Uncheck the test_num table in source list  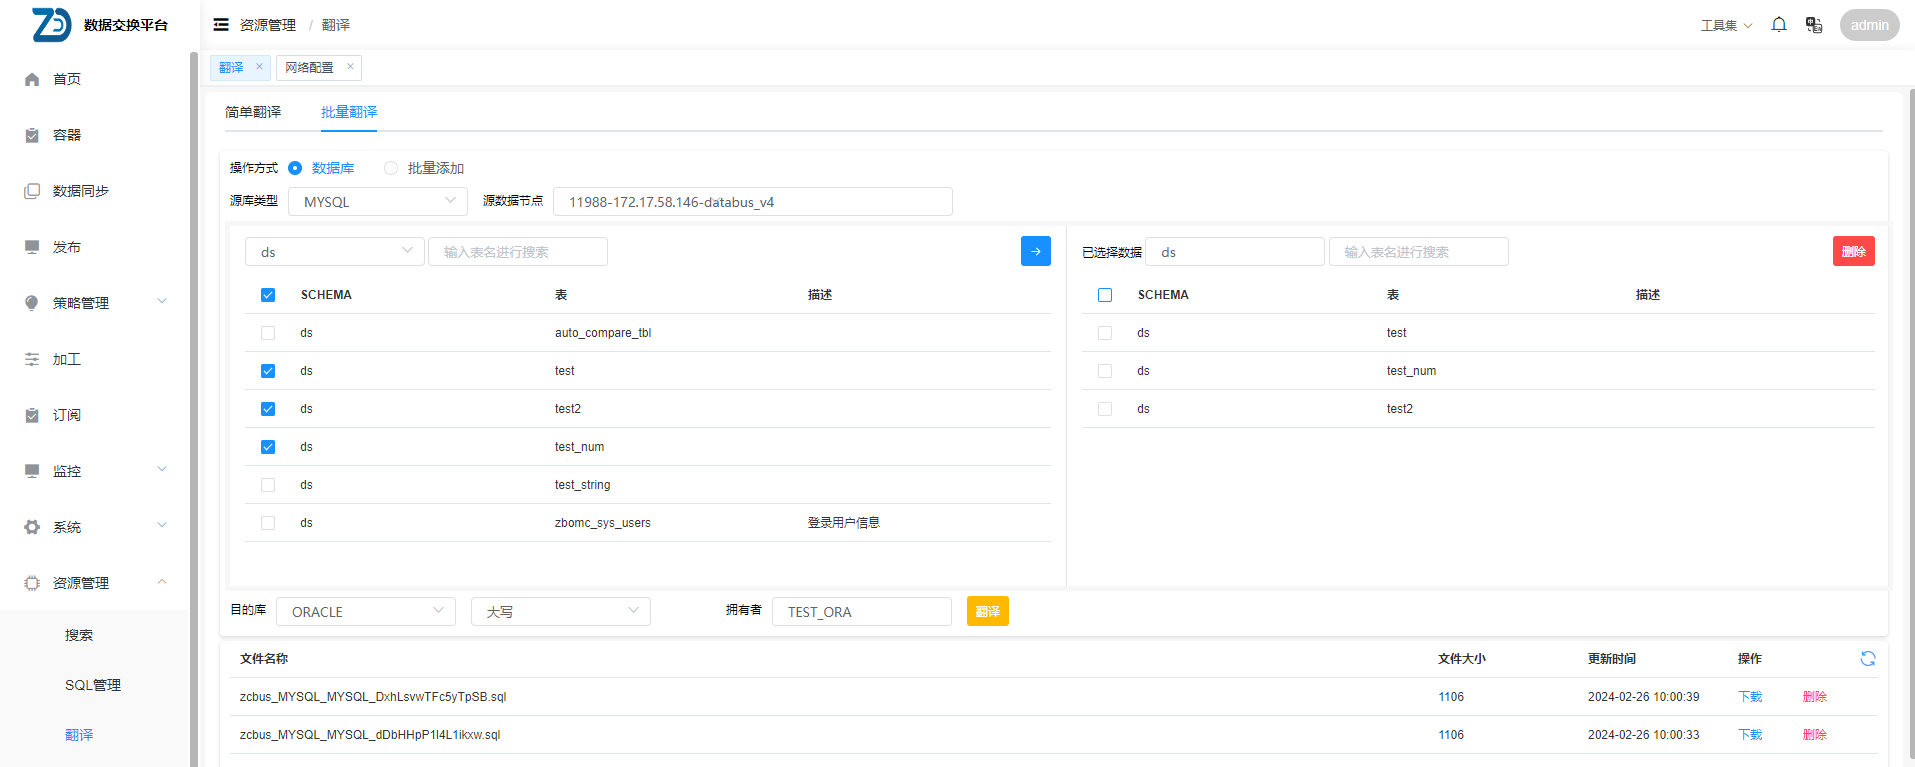[x=268, y=447]
